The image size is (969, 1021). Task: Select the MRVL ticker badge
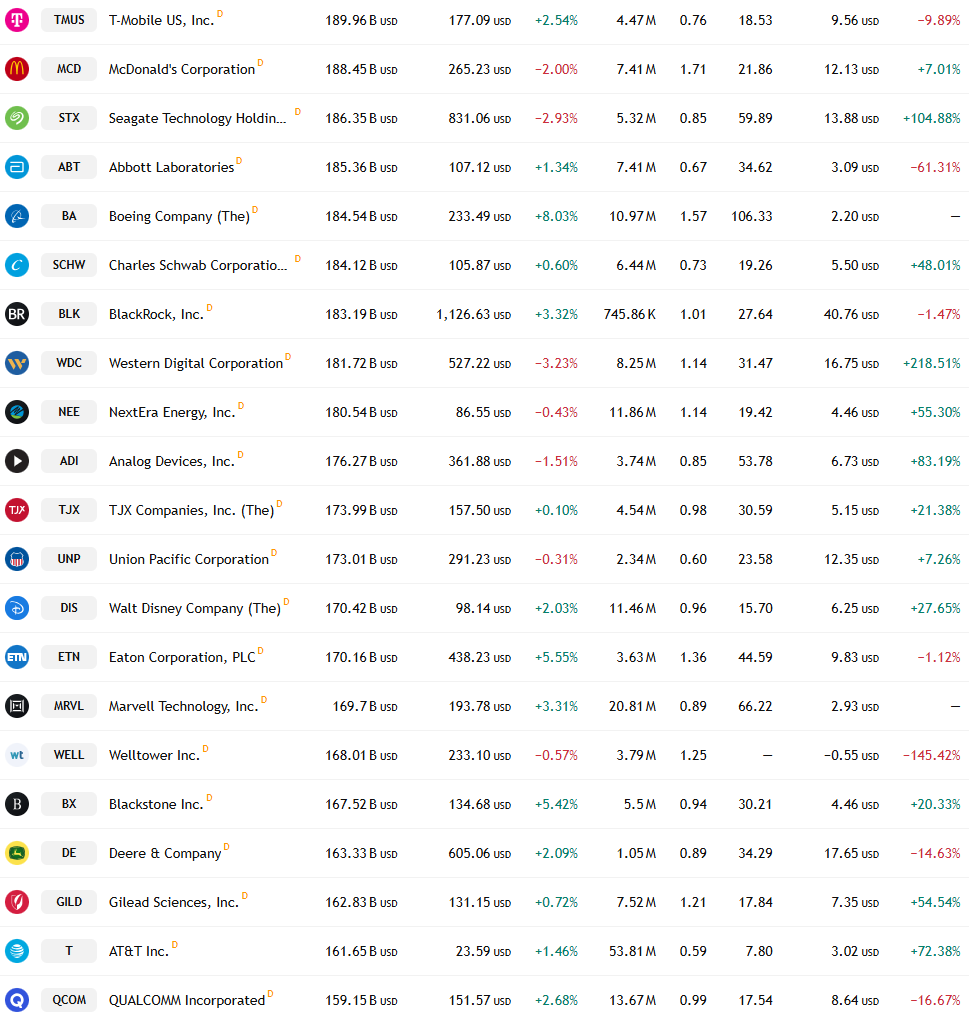pos(69,706)
